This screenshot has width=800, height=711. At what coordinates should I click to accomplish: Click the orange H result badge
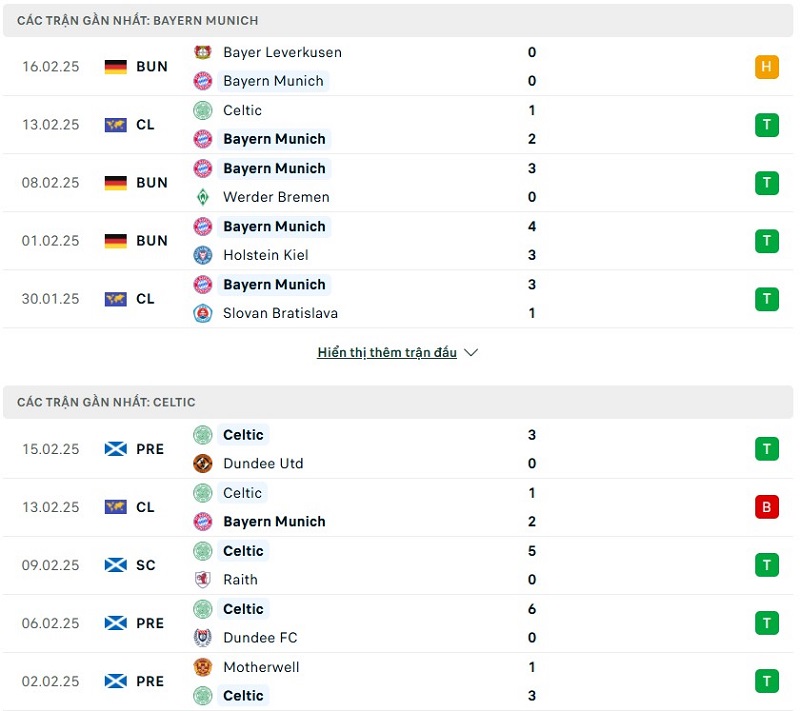pyautogui.click(x=766, y=66)
